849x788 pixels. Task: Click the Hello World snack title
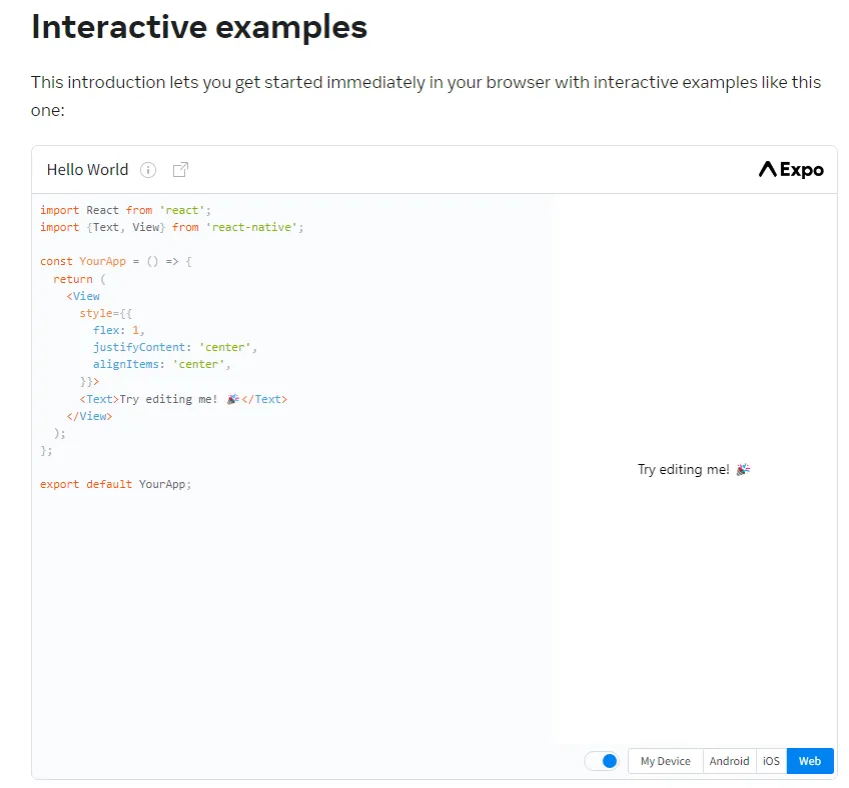(86, 169)
